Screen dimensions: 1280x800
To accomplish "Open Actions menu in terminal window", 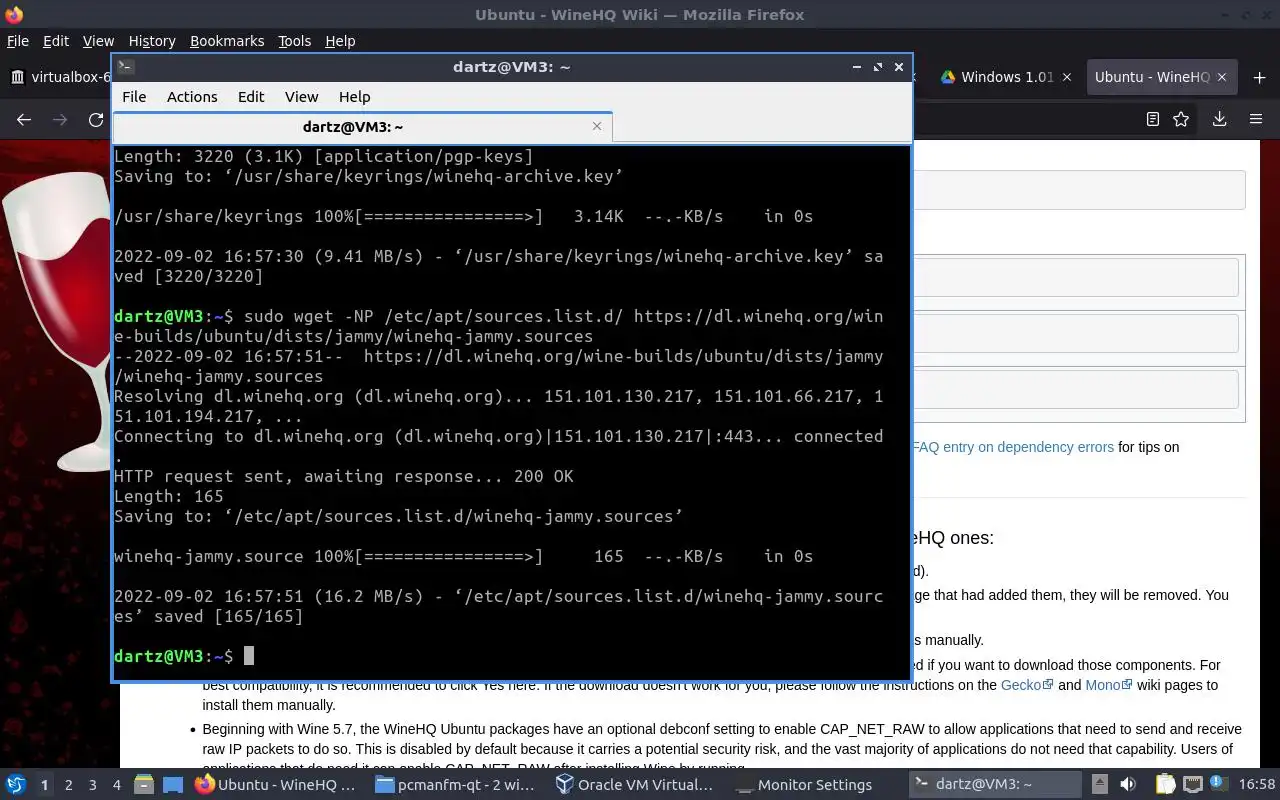I will (192, 97).
